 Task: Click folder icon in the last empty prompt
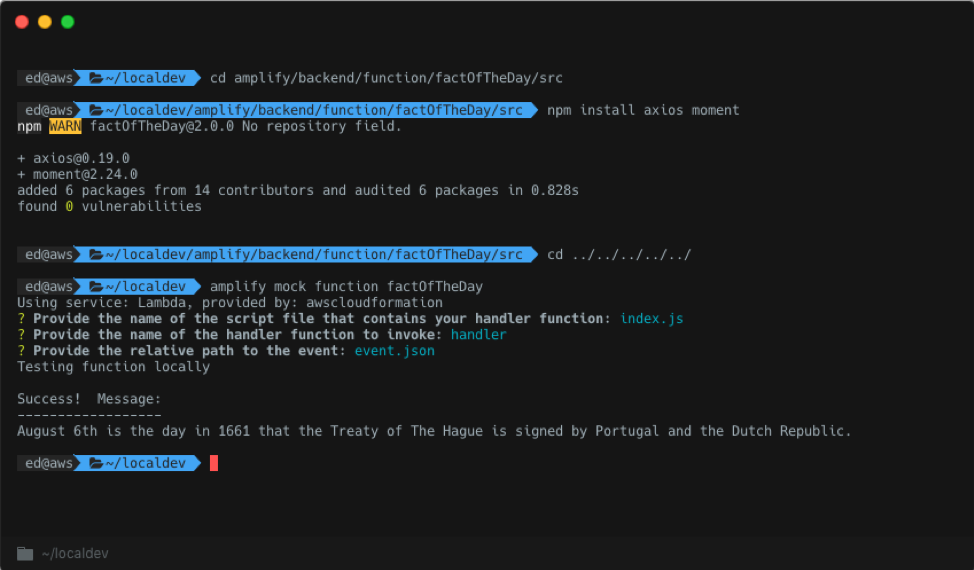coord(96,463)
